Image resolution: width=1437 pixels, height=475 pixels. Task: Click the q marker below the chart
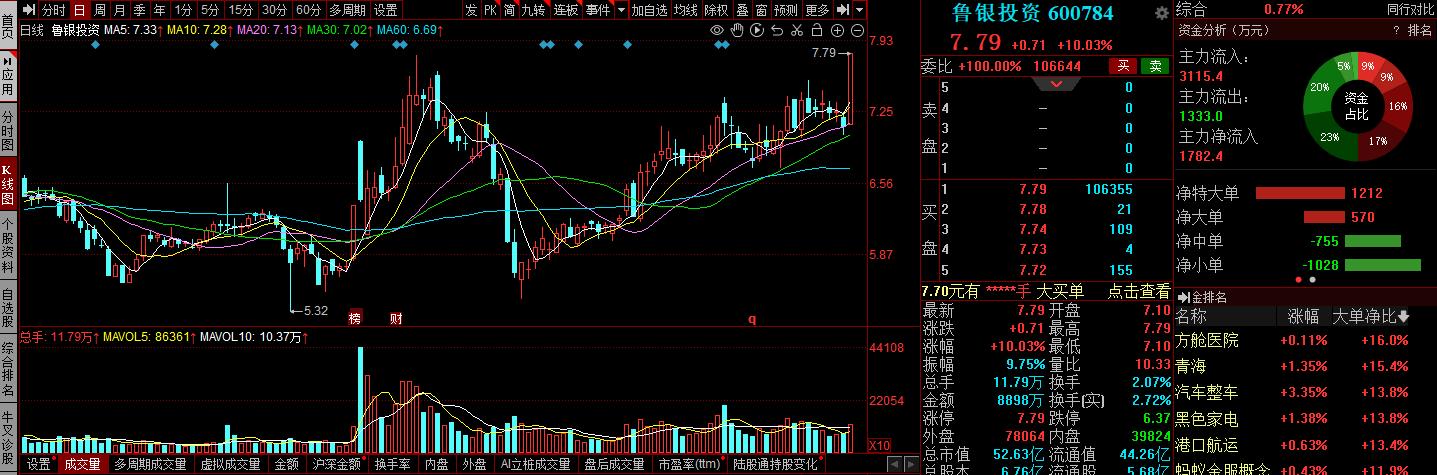752,319
